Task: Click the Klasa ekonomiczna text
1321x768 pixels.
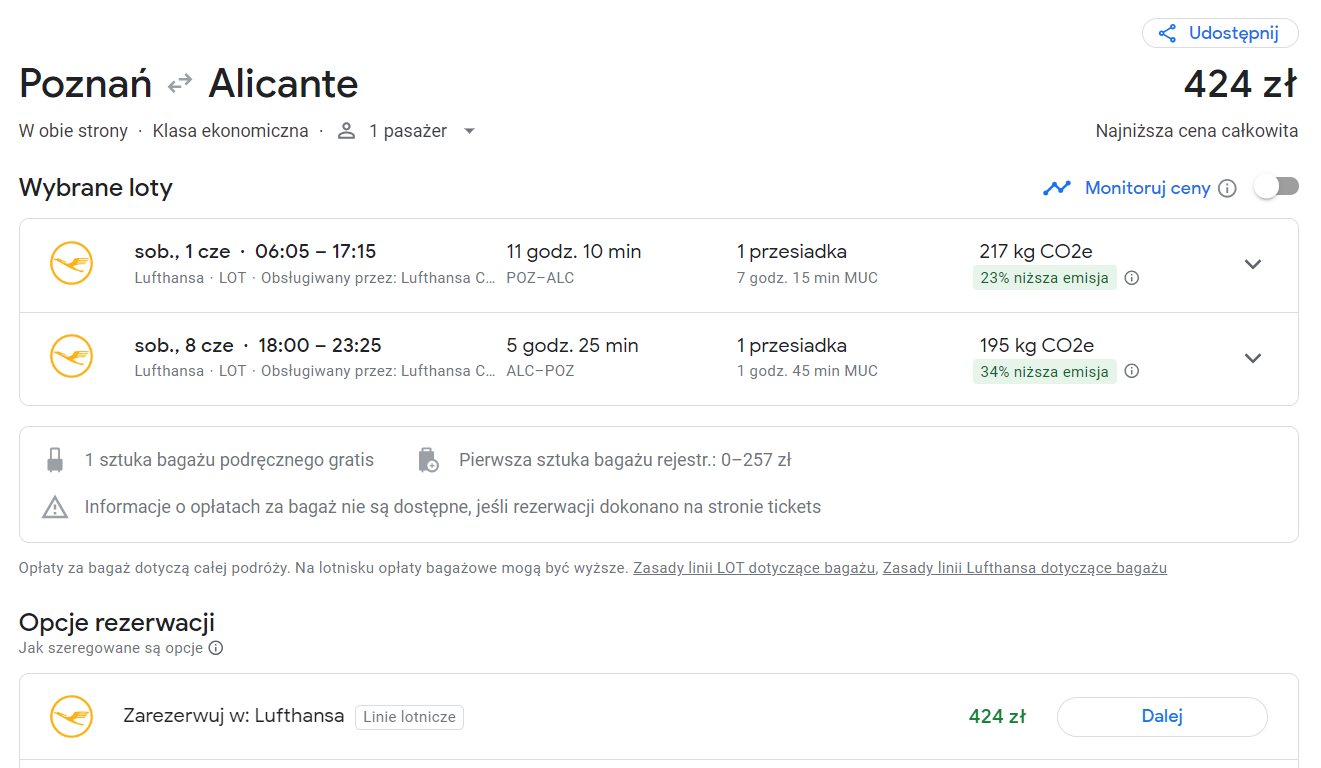Action: point(230,131)
